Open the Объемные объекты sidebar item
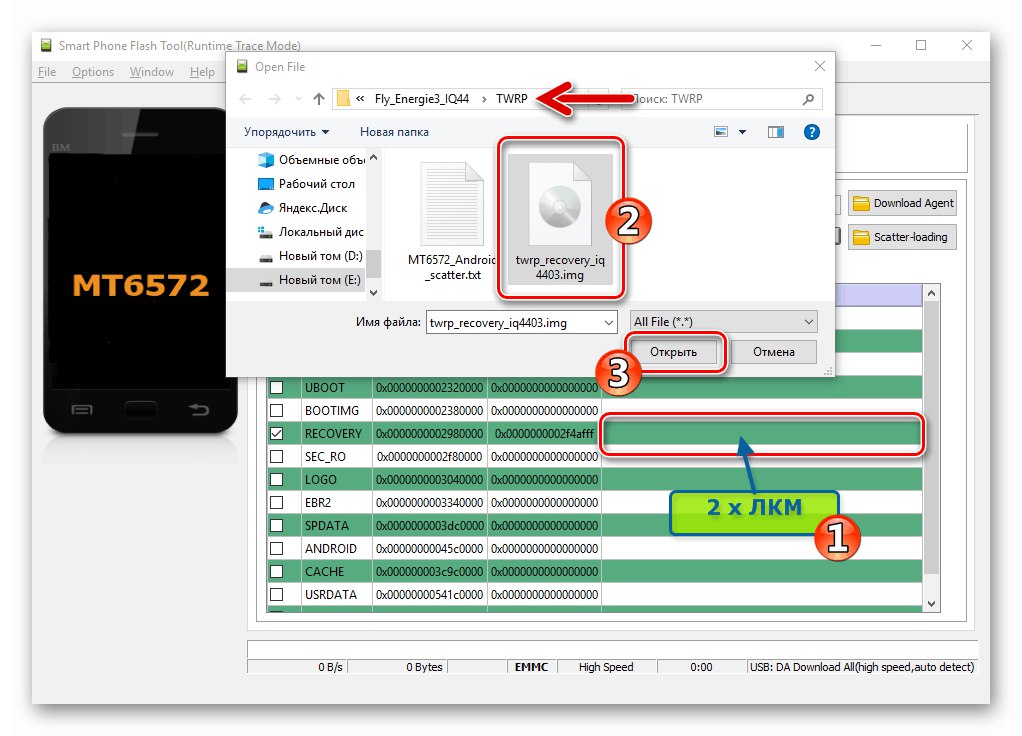 [x=311, y=160]
